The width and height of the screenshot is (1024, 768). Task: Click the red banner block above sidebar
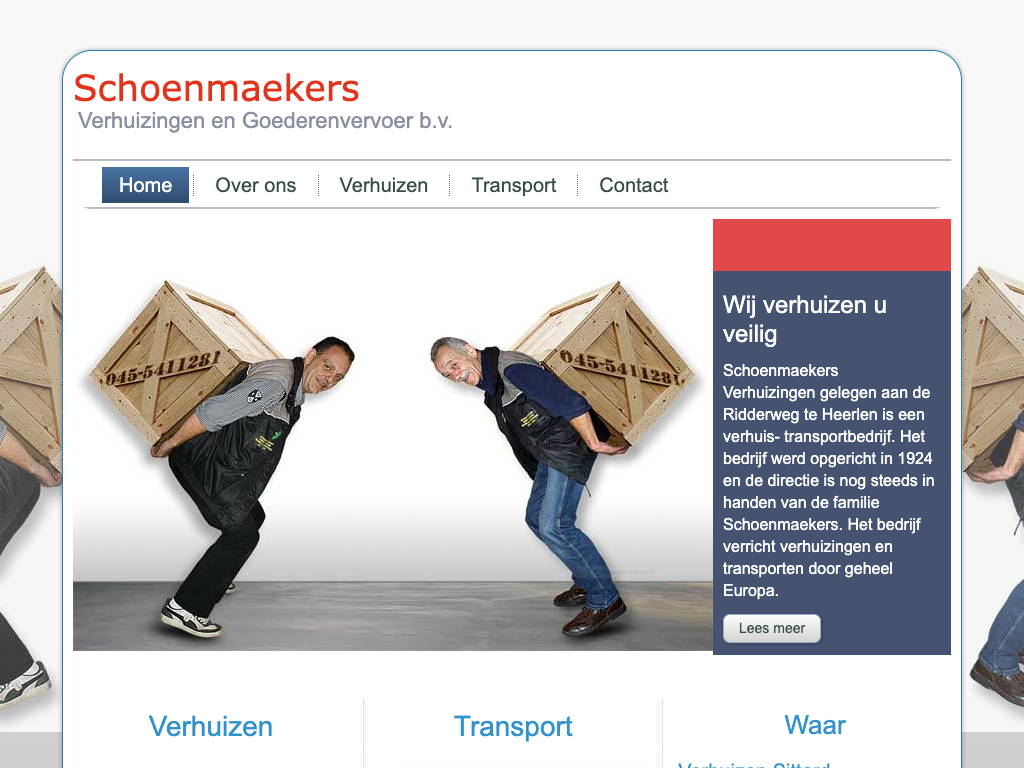[x=831, y=245]
